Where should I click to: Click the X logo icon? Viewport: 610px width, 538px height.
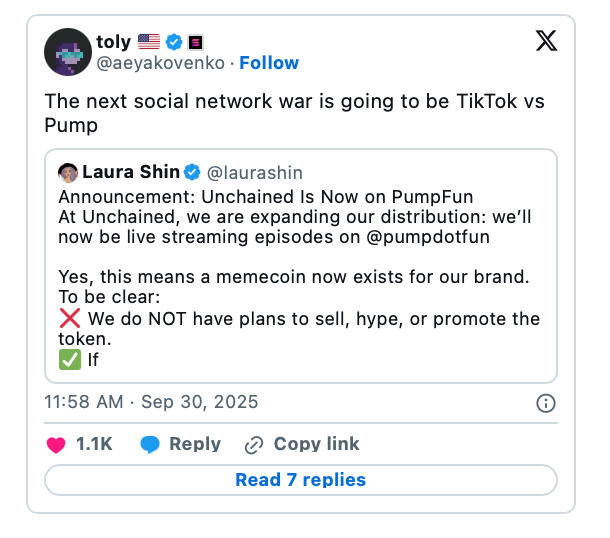click(545, 42)
